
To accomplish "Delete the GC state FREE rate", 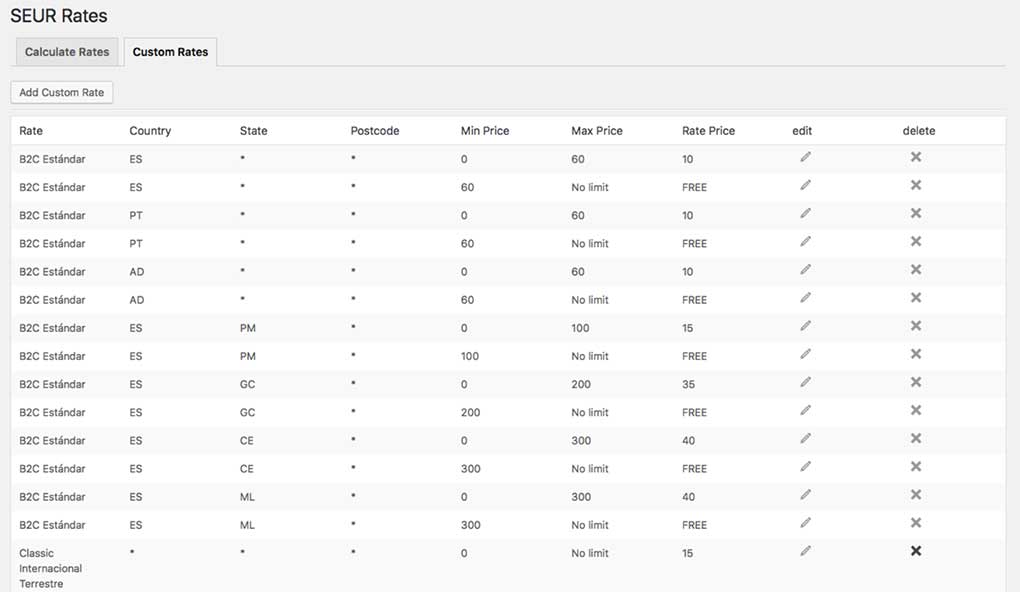I will 915,410.
